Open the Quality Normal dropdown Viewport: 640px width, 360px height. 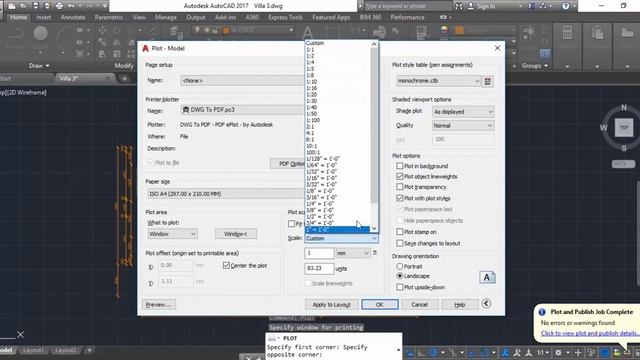(x=463, y=126)
